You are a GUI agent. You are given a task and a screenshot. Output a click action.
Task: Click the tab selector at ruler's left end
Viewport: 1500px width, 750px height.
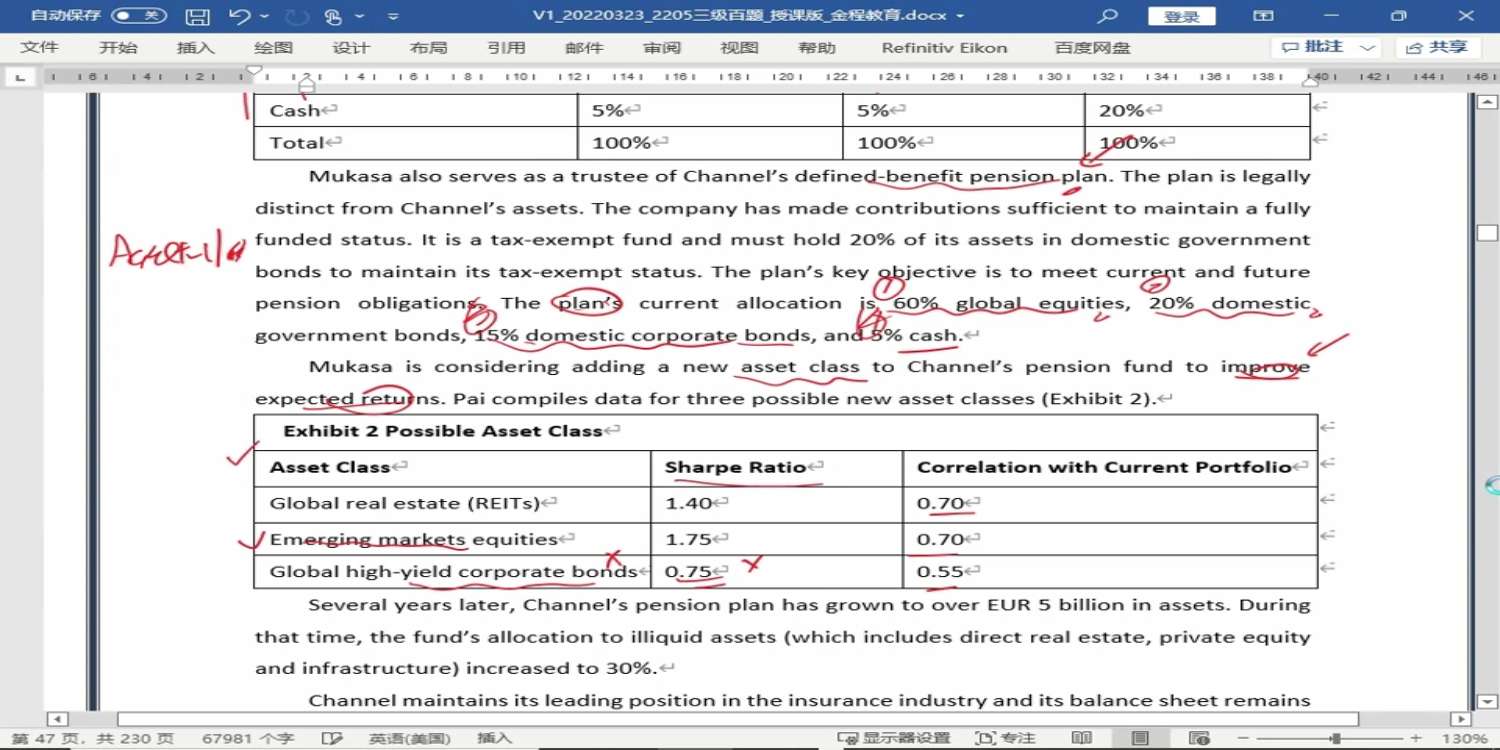click(x=21, y=77)
